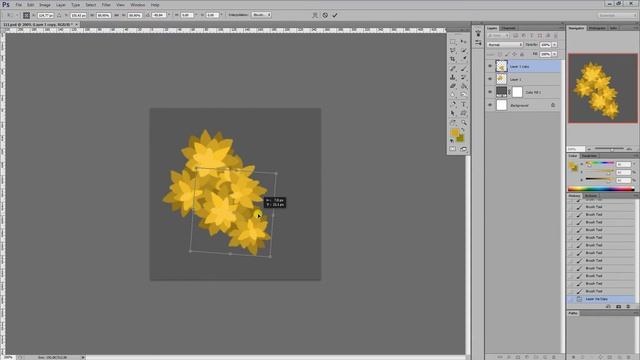
Task: Select the Eraser tool
Action: pyautogui.click(x=453, y=86)
